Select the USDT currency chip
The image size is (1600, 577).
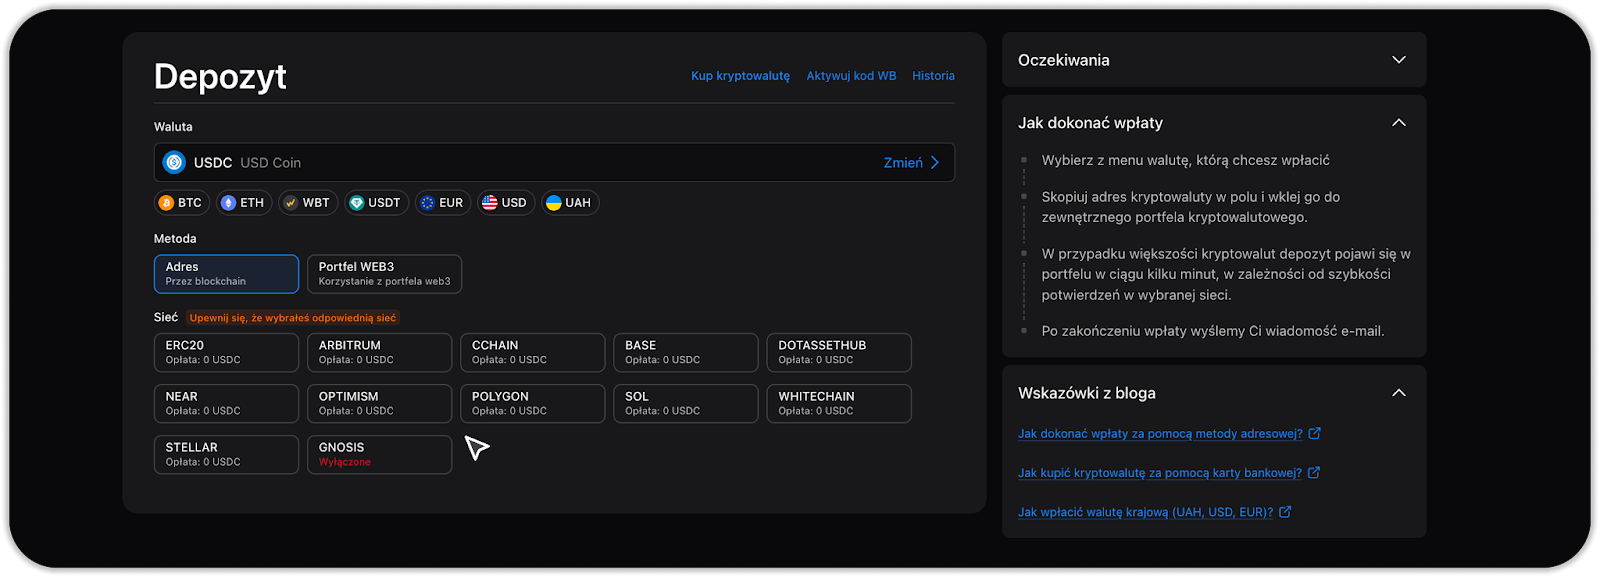[x=374, y=203]
